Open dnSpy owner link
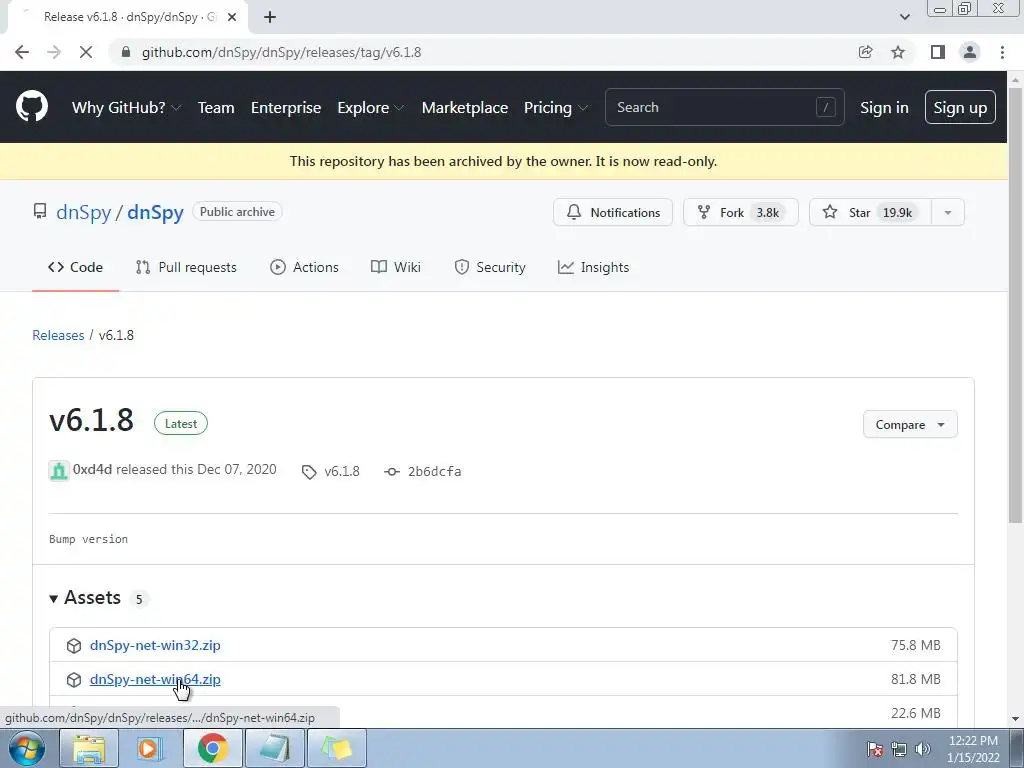 coord(84,212)
